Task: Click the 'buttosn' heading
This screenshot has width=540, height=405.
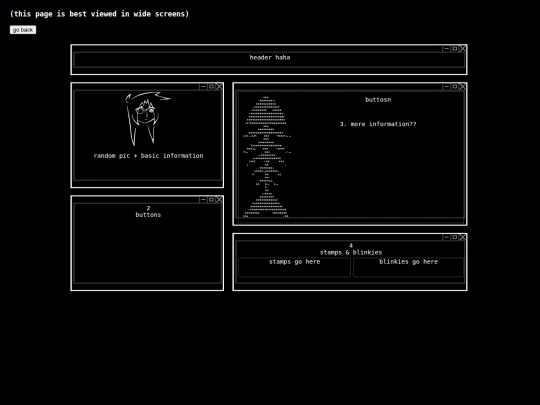Action: (378, 100)
